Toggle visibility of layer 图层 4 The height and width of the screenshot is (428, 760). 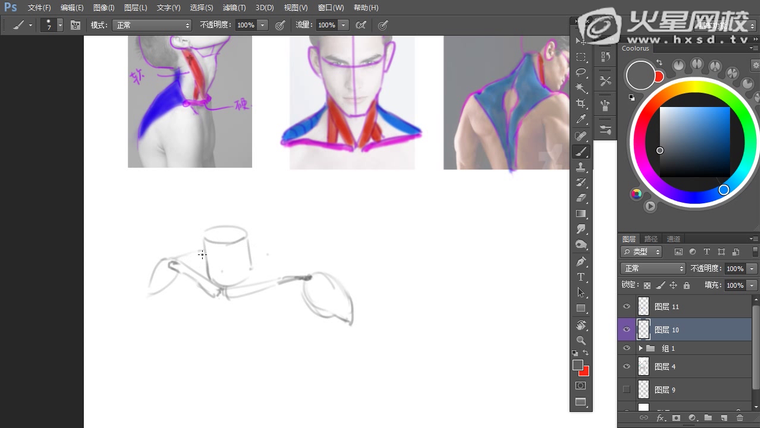click(x=627, y=367)
